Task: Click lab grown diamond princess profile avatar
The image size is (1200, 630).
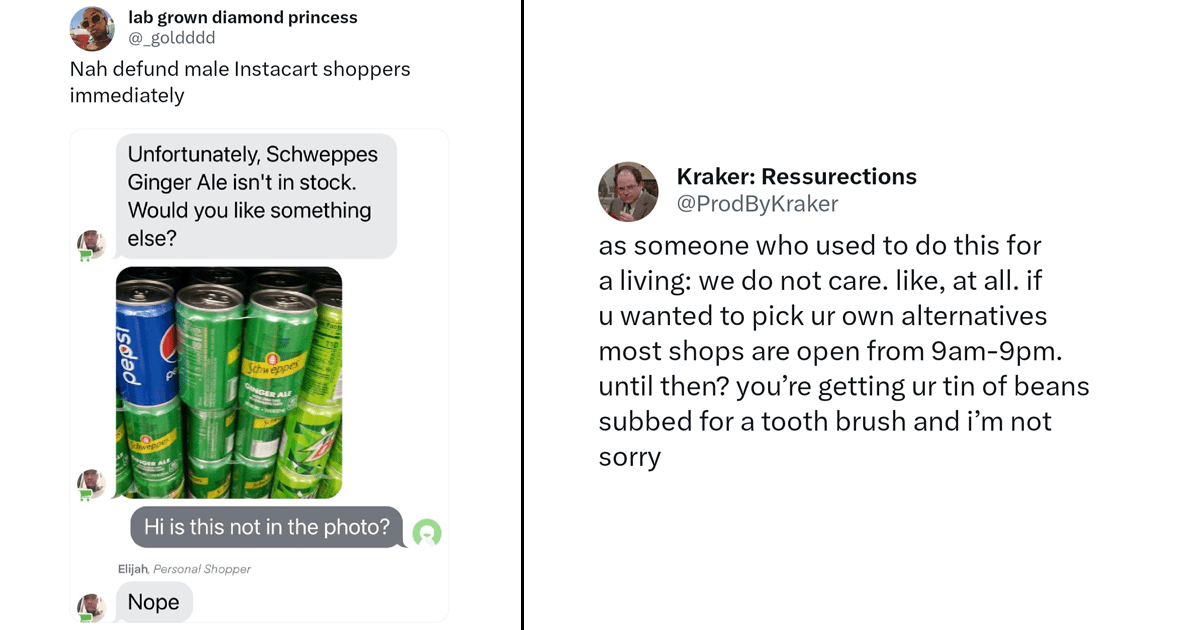Action: click(92, 28)
